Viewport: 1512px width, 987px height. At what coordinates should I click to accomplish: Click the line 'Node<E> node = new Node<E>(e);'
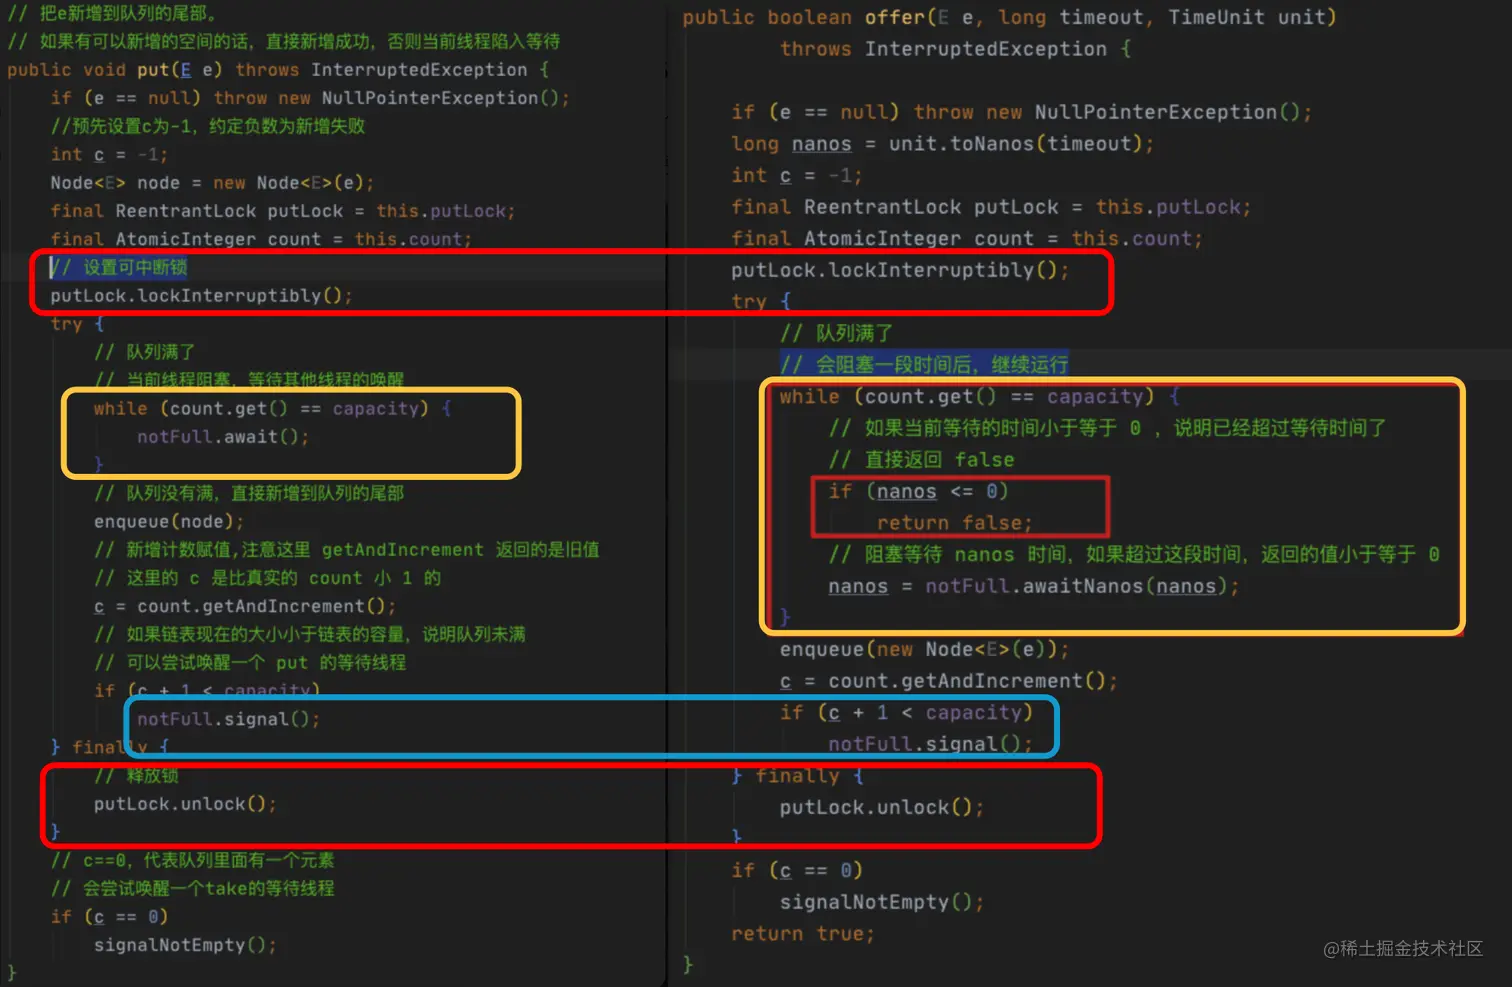[212, 183]
